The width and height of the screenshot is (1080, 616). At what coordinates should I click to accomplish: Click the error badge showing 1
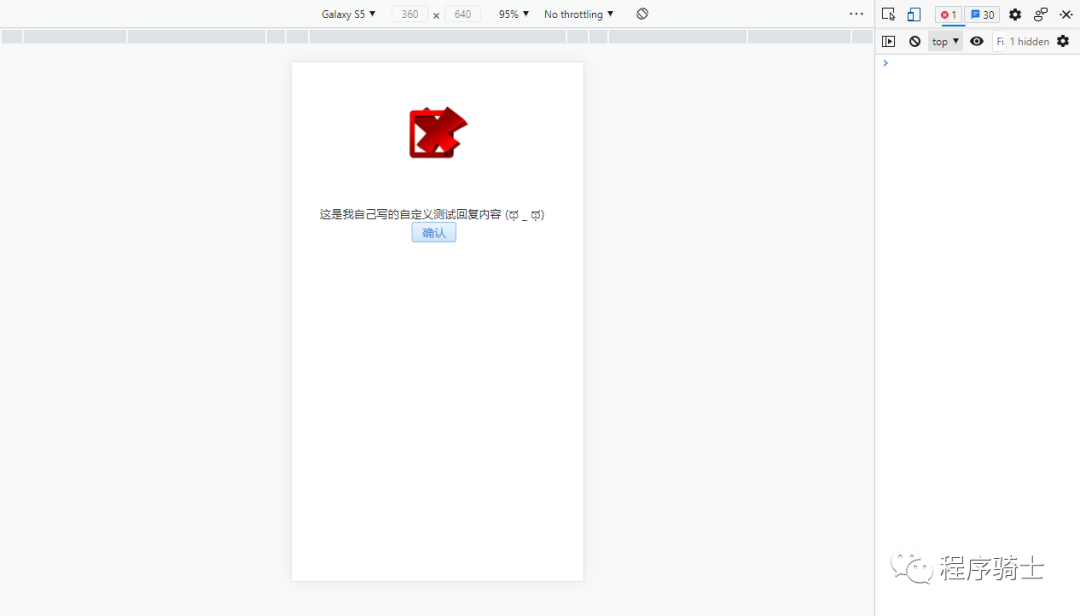click(x=947, y=14)
